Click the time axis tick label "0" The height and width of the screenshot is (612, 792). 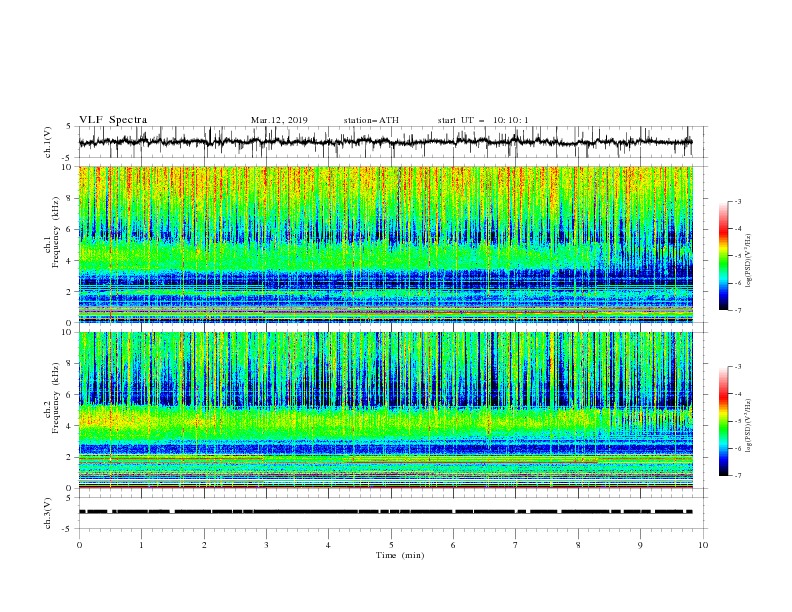coord(79,545)
